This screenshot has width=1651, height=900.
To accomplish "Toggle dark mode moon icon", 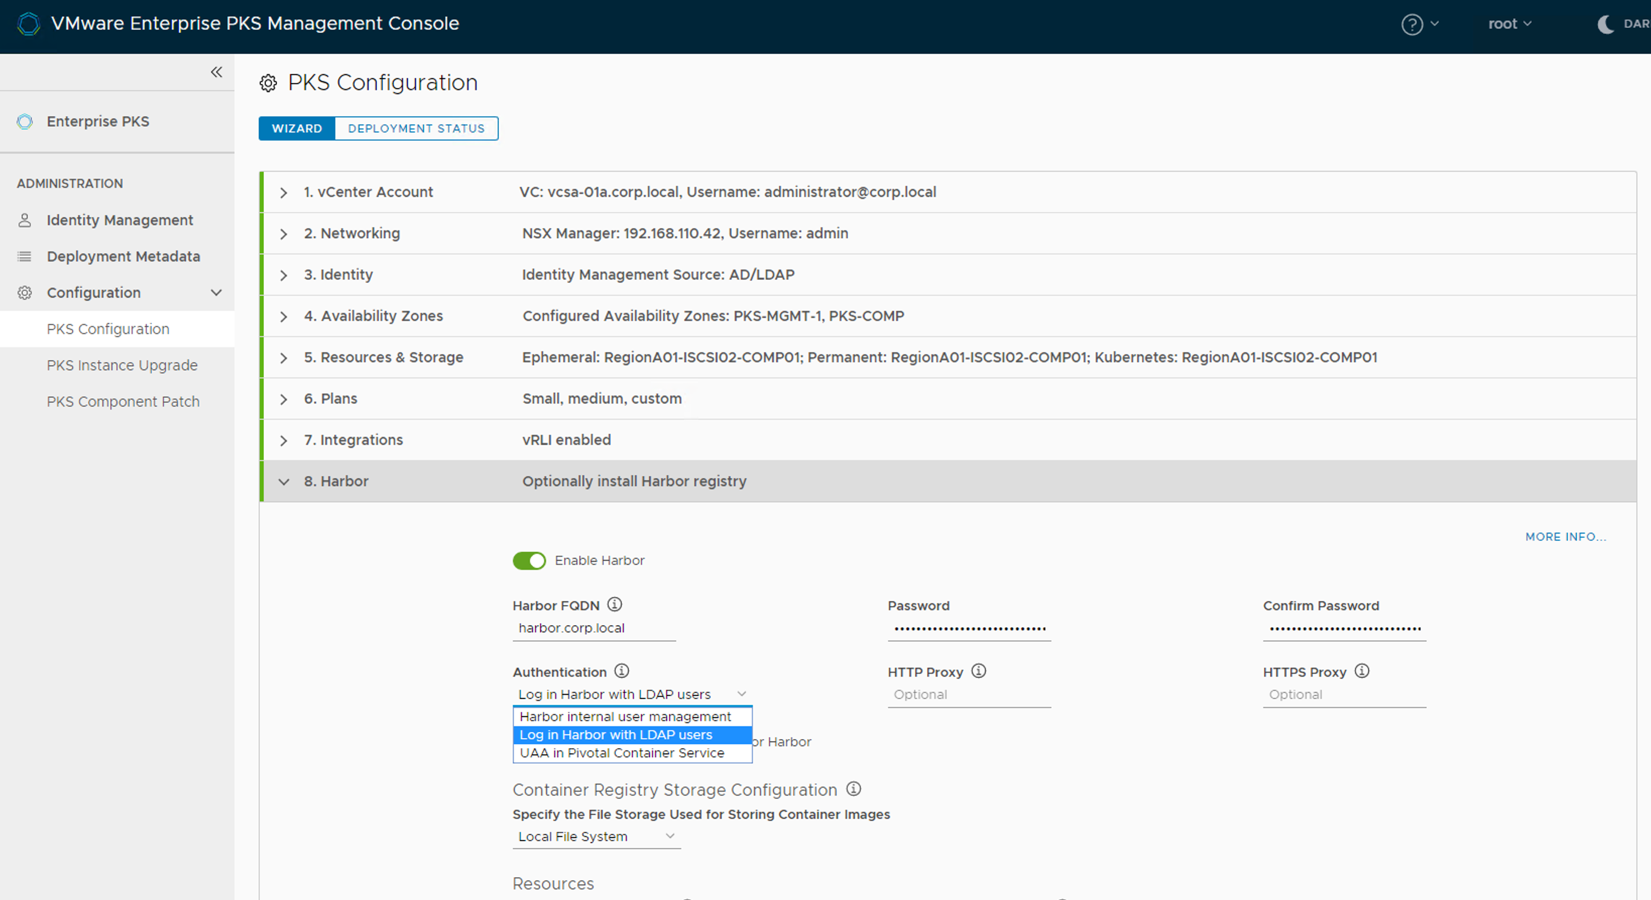I will click(x=1606, y=24).
